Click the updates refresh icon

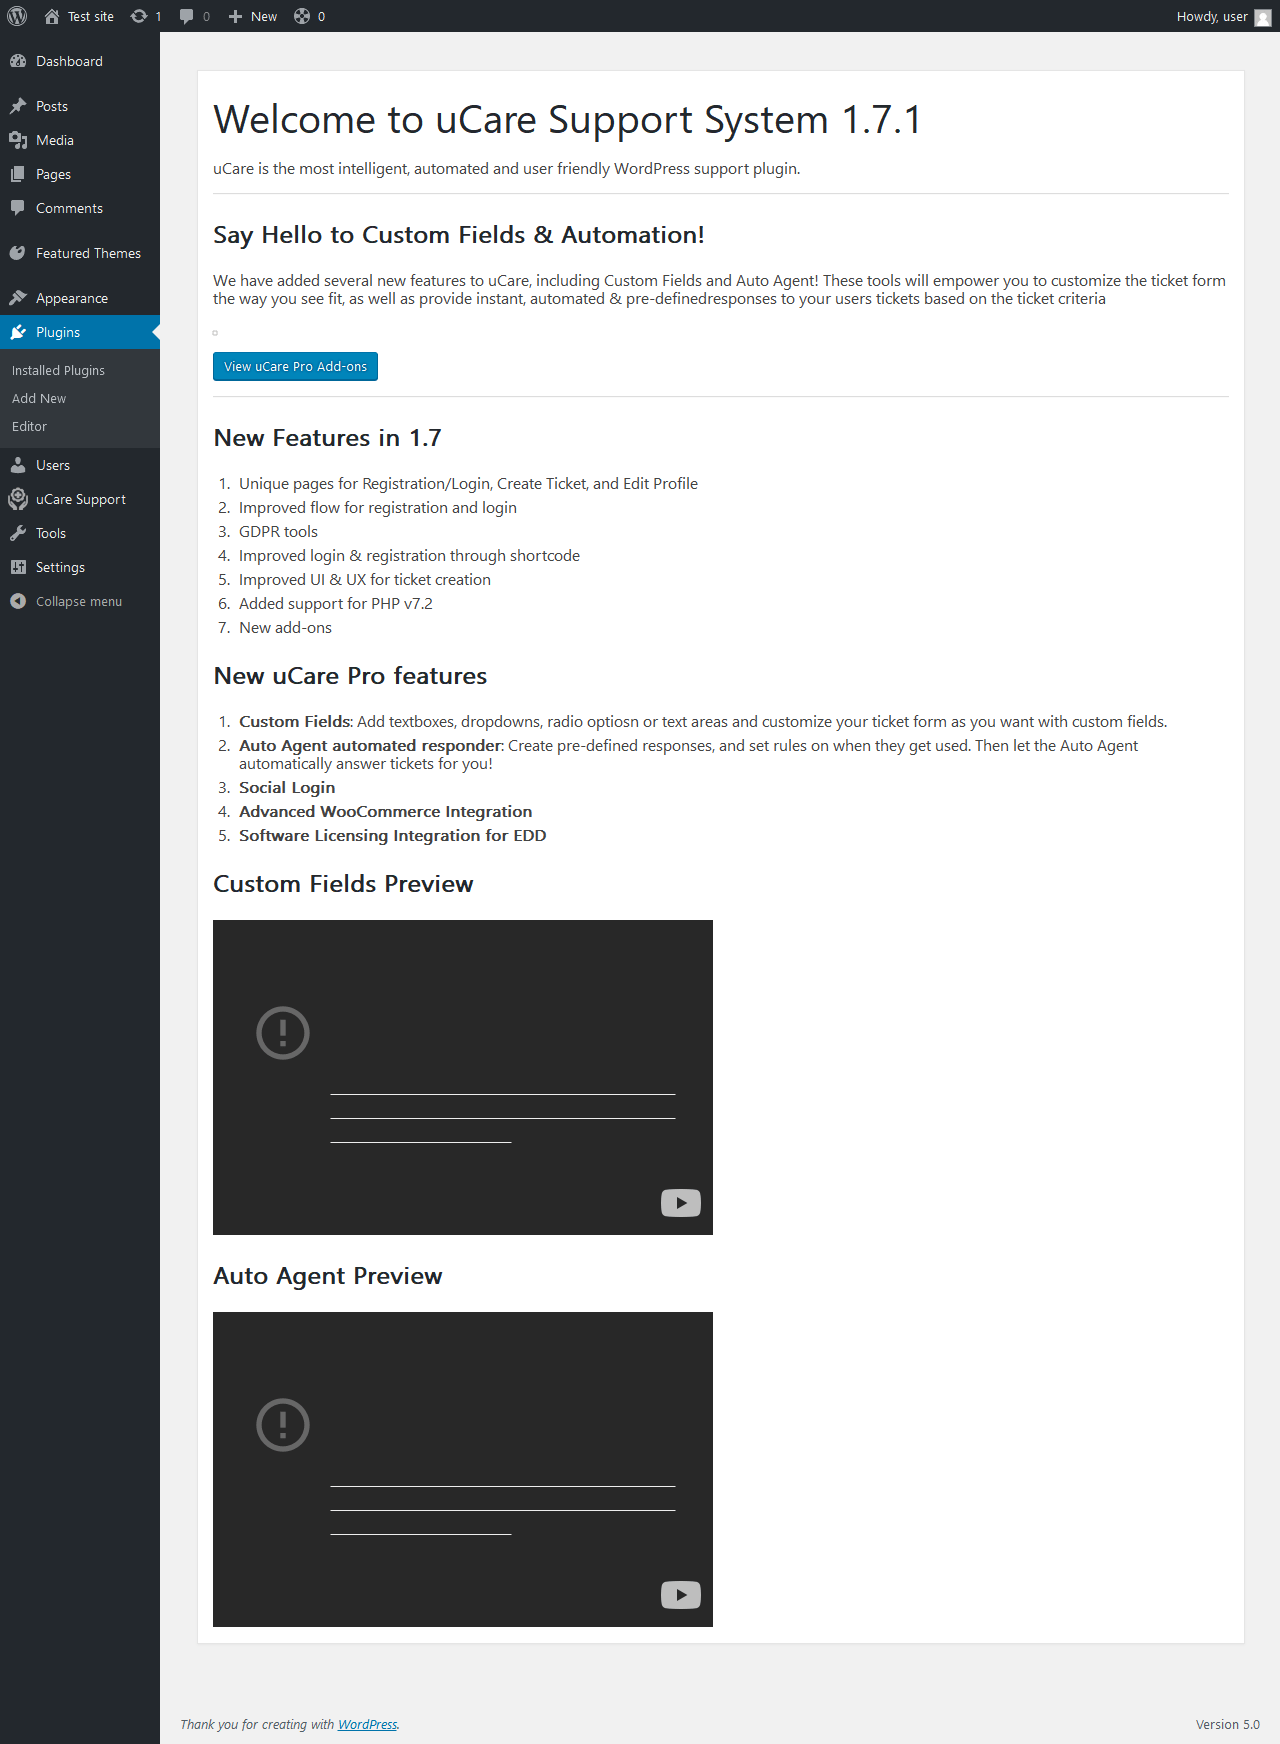click(x=139, y=16)
